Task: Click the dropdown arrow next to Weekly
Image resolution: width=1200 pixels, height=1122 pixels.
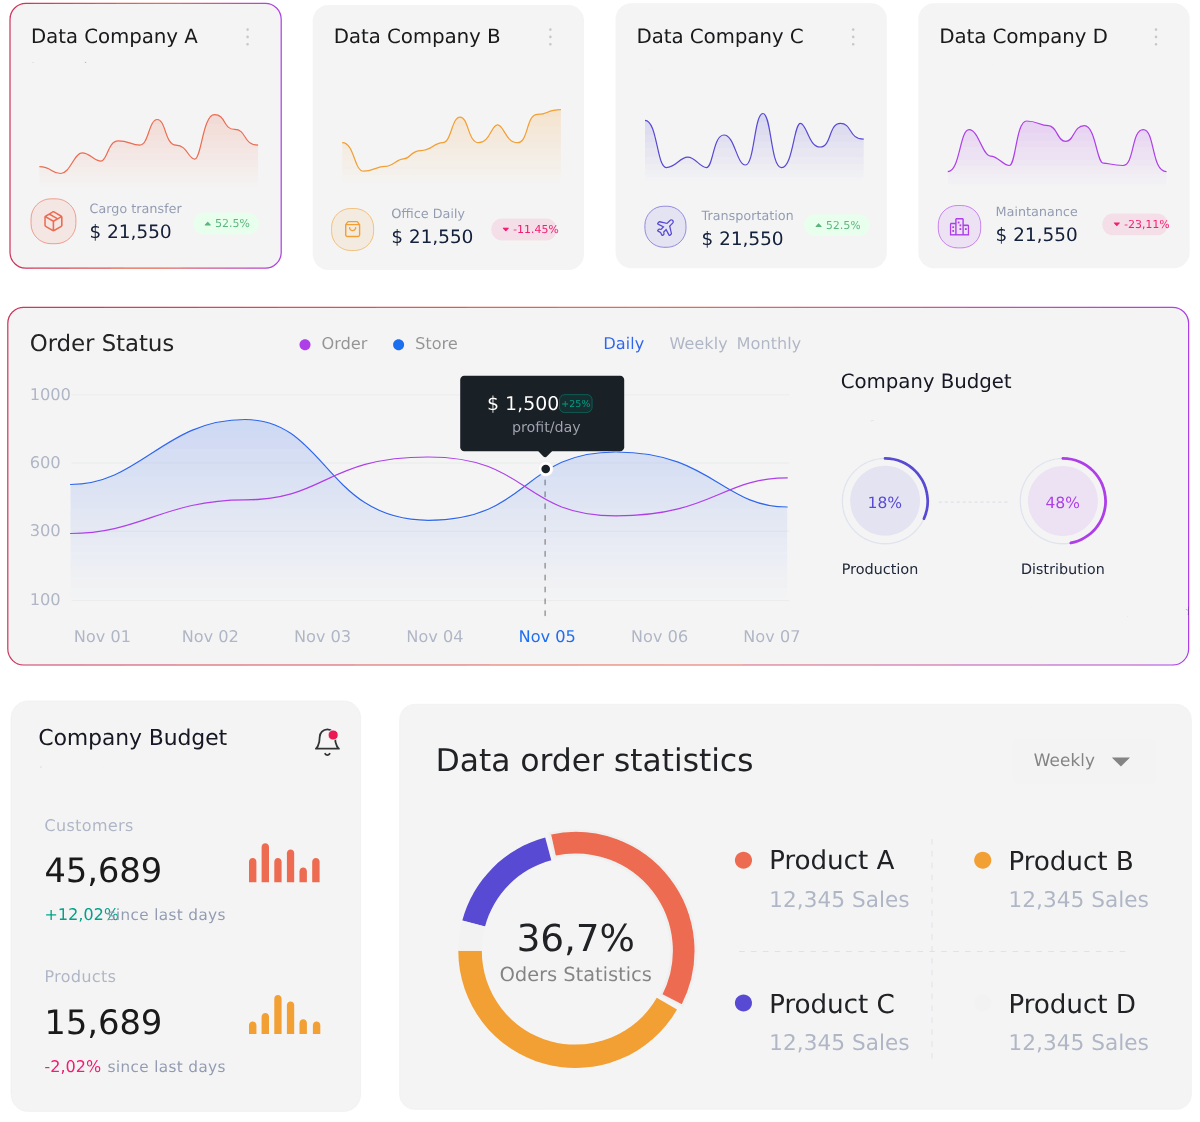Action: [x=1121, y=762]
